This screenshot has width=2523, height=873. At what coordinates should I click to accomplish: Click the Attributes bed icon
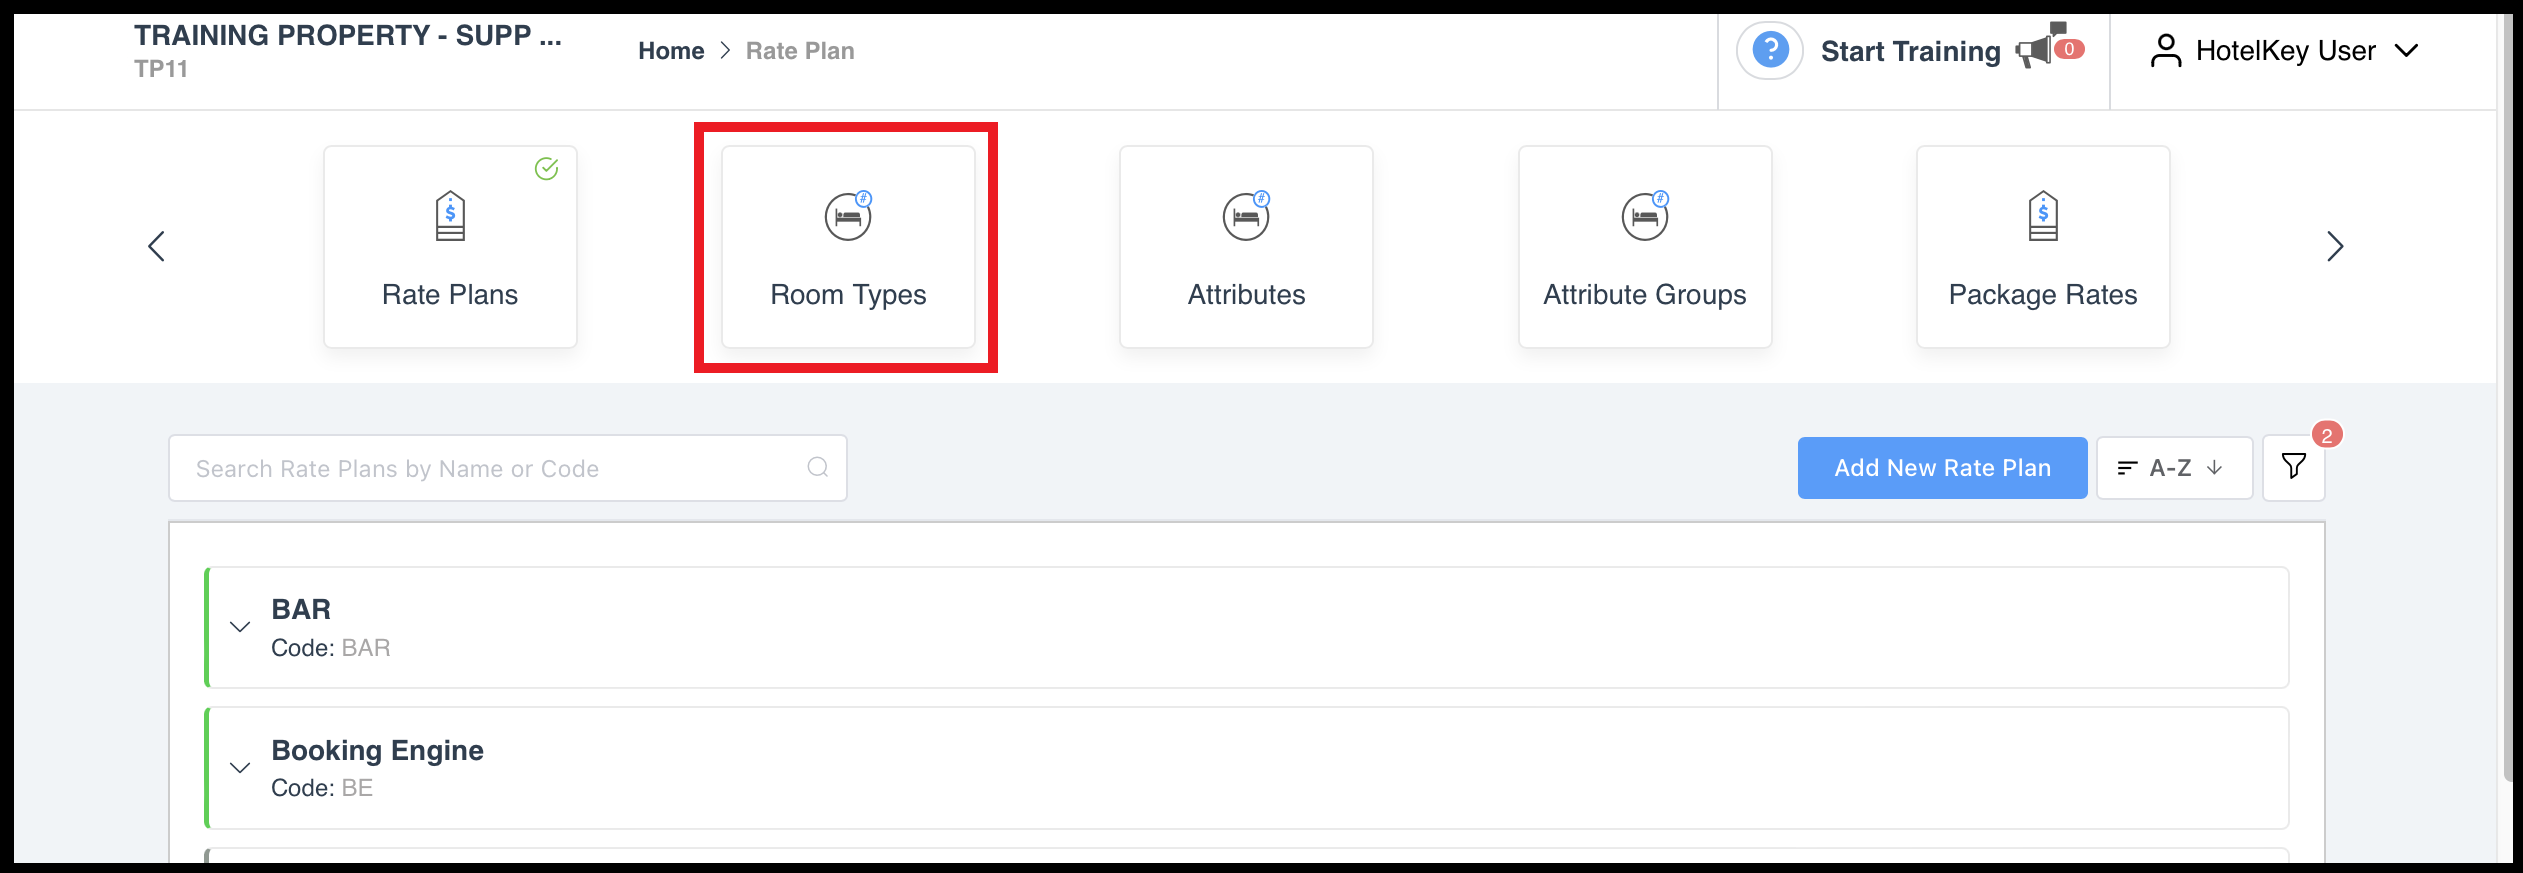(1245, 216)
